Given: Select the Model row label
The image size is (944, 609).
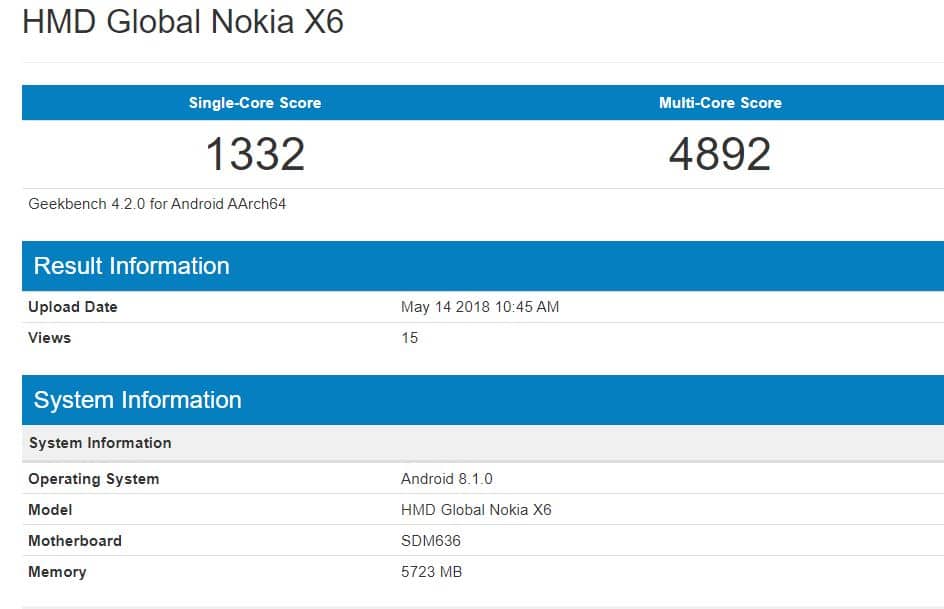Looking at the screenshot, I should [x=47, y=509].
